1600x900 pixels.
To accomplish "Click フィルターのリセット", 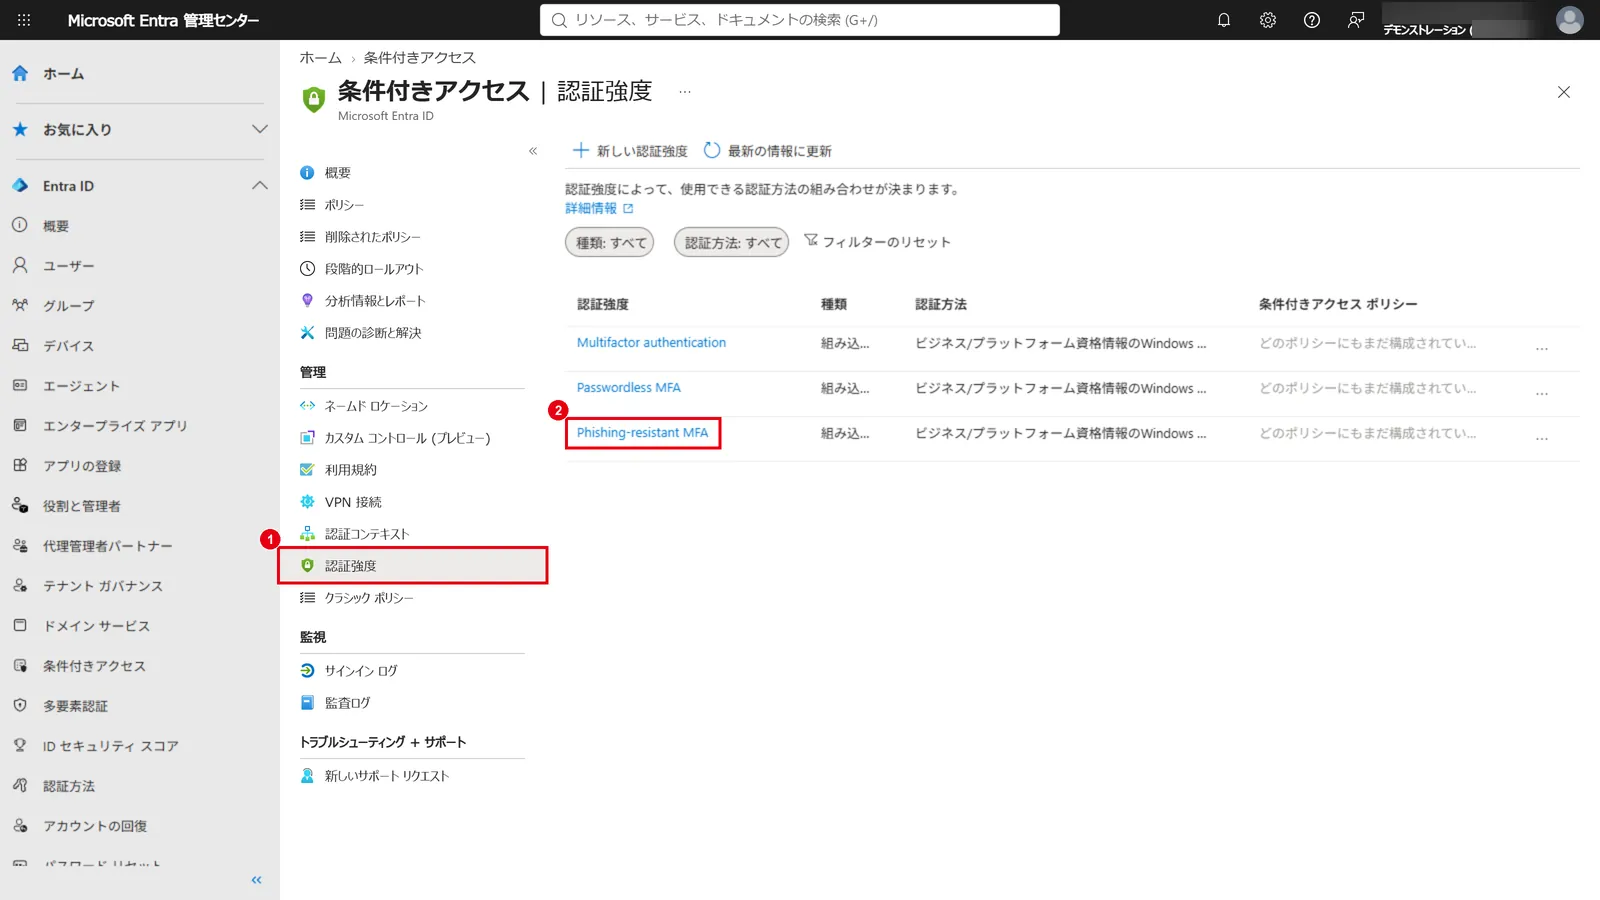I will tap(877, 242).
